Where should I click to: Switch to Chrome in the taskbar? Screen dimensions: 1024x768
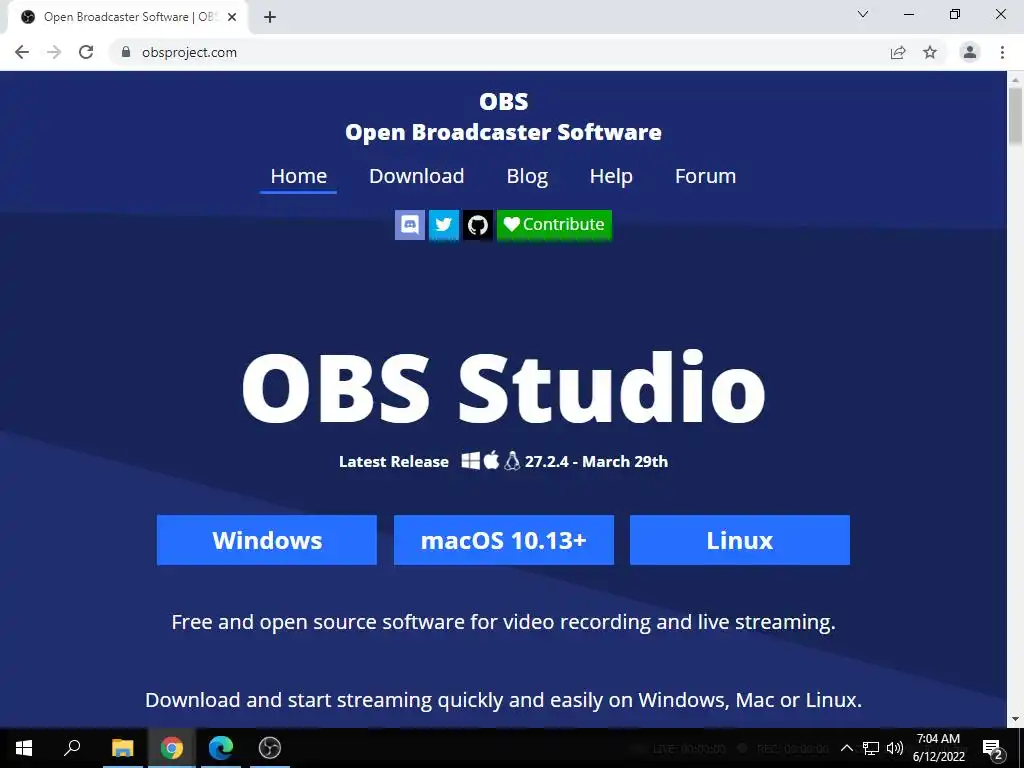pos(172,748)
